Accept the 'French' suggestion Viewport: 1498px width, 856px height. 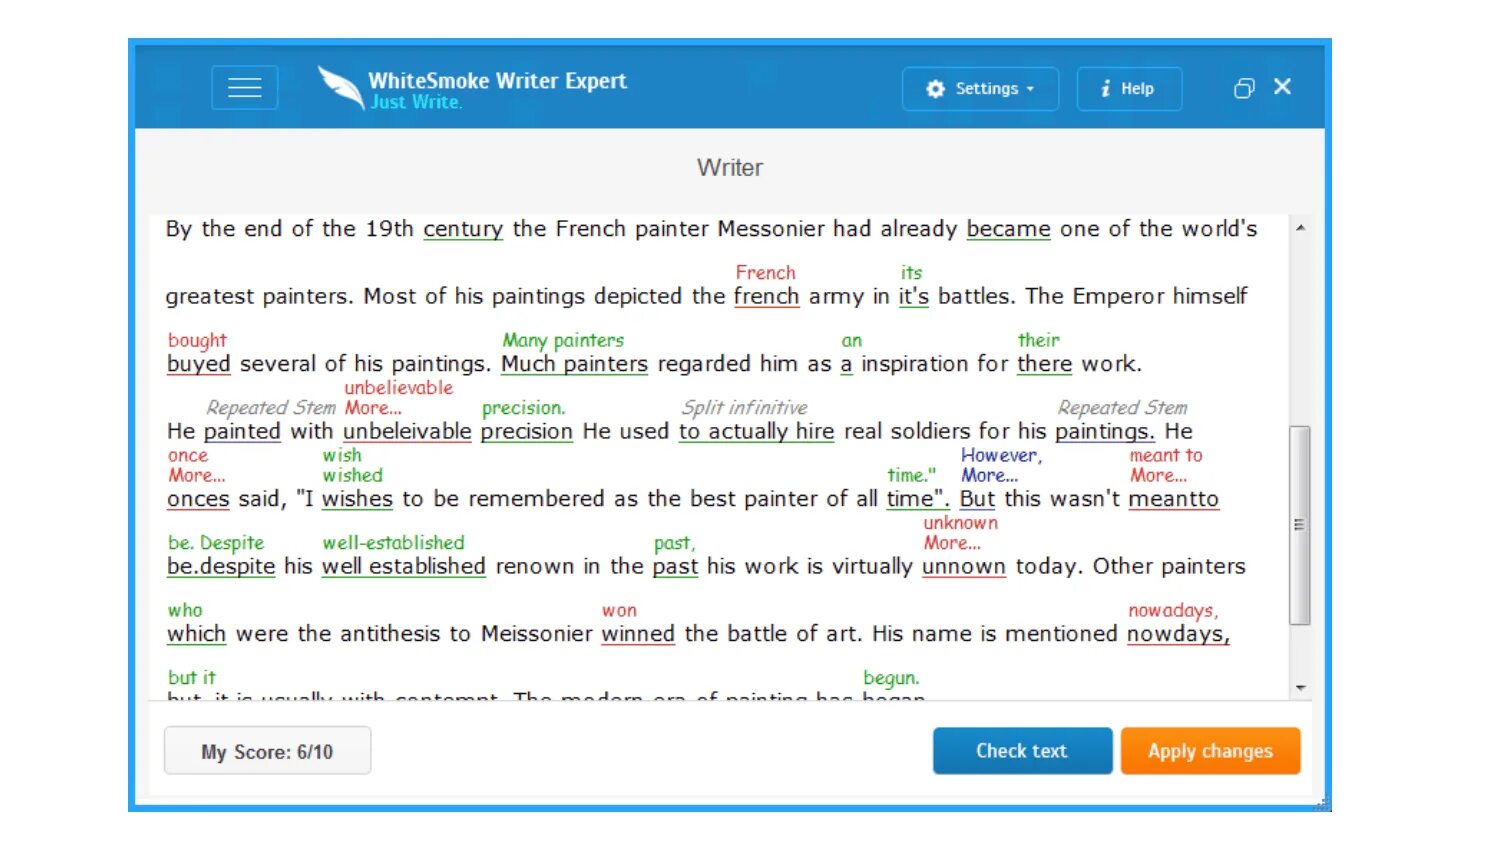[765, 273]
